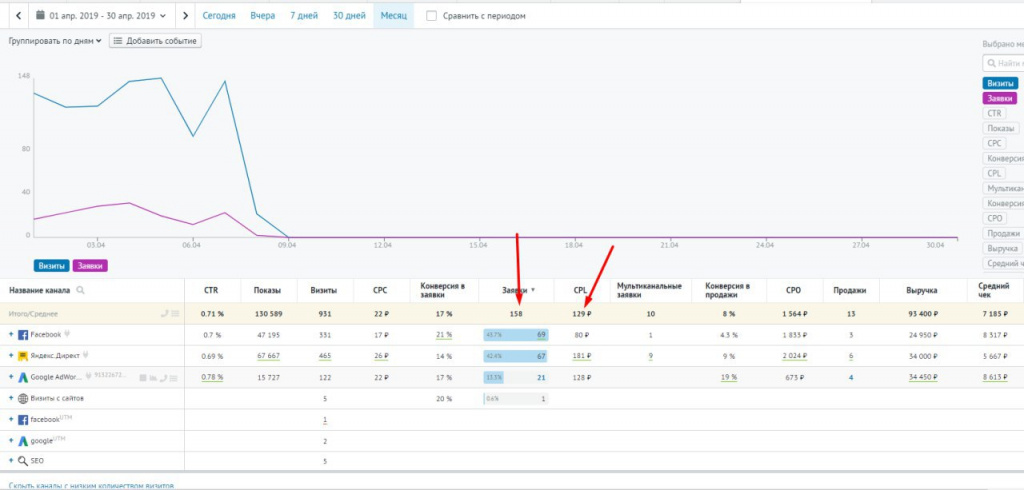Click the globe icon for Визиты с сайтов
This screenshot has height=490, width=1024.
(x=22, y=398)
